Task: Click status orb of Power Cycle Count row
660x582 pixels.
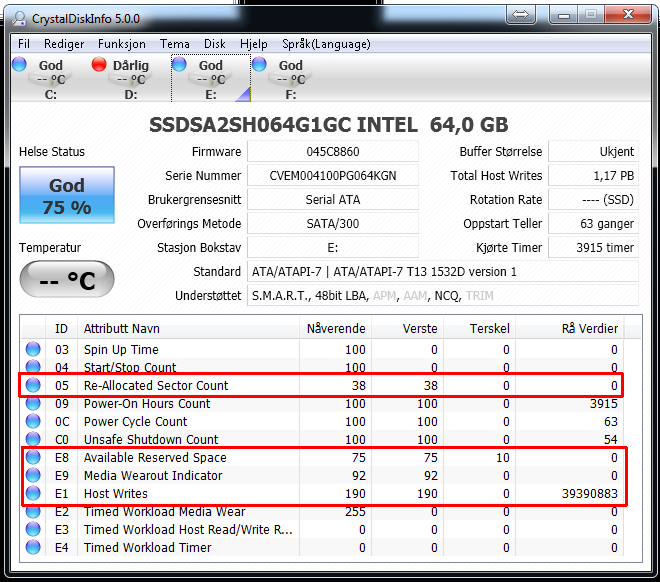Action: pyautogui.click(x=33, y=421)
